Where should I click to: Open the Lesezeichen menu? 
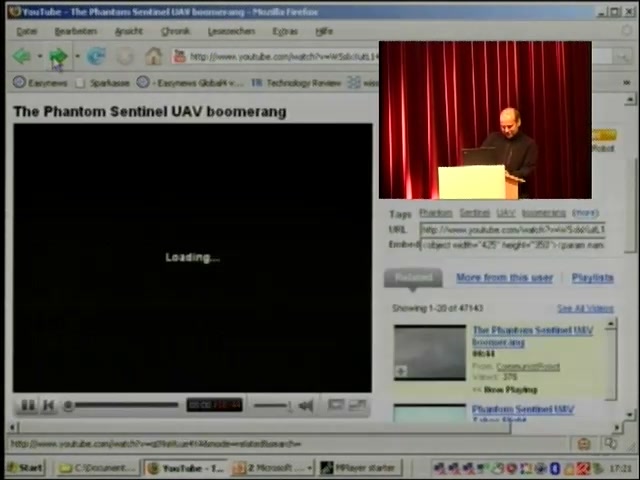pyautogui.click(x=231, y=31)
